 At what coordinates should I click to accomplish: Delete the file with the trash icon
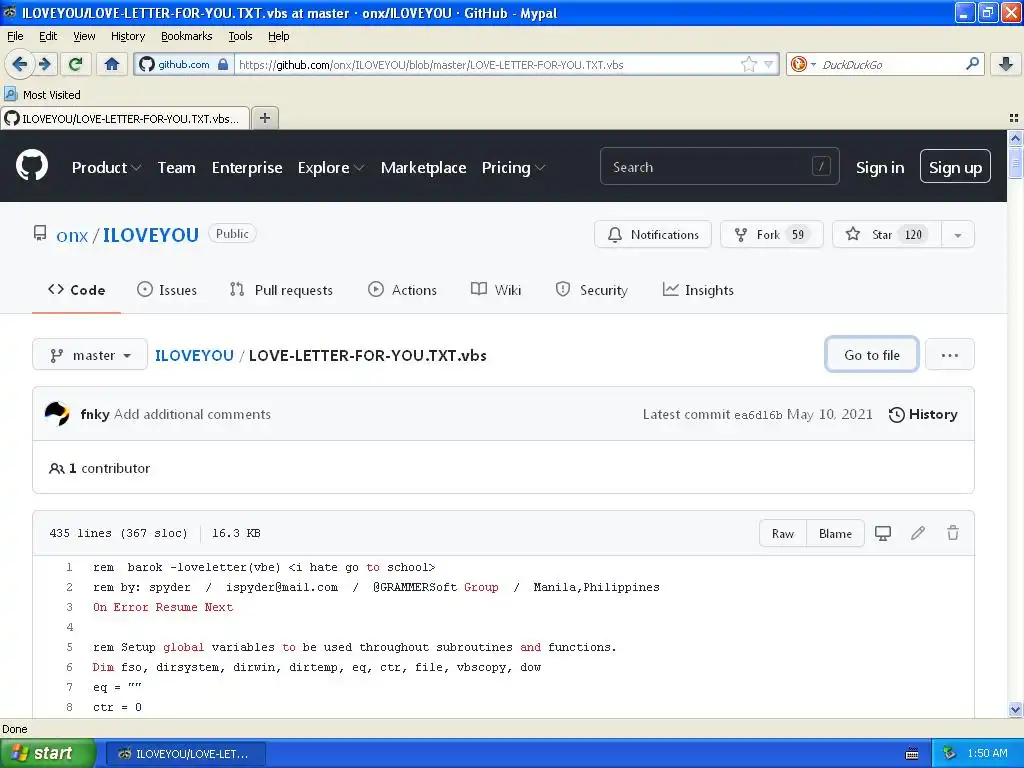click(x=953, y=533)
